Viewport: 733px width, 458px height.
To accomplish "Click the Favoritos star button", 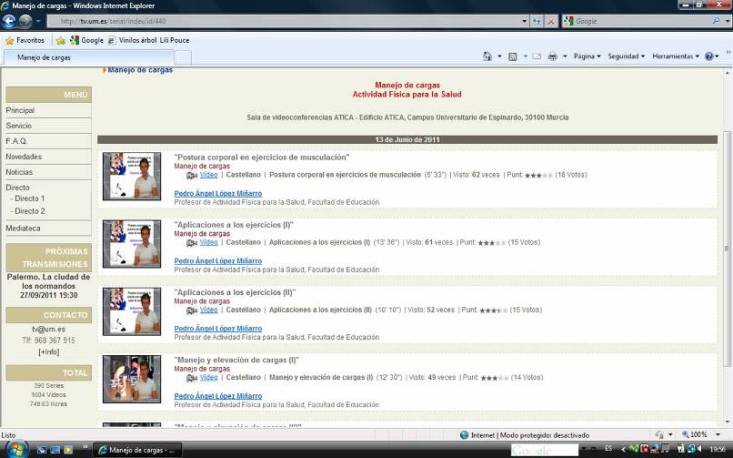I will 25,40.
